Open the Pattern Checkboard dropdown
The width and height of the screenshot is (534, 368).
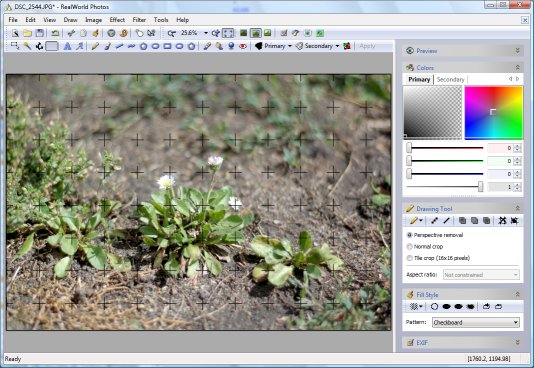point(476,322)
